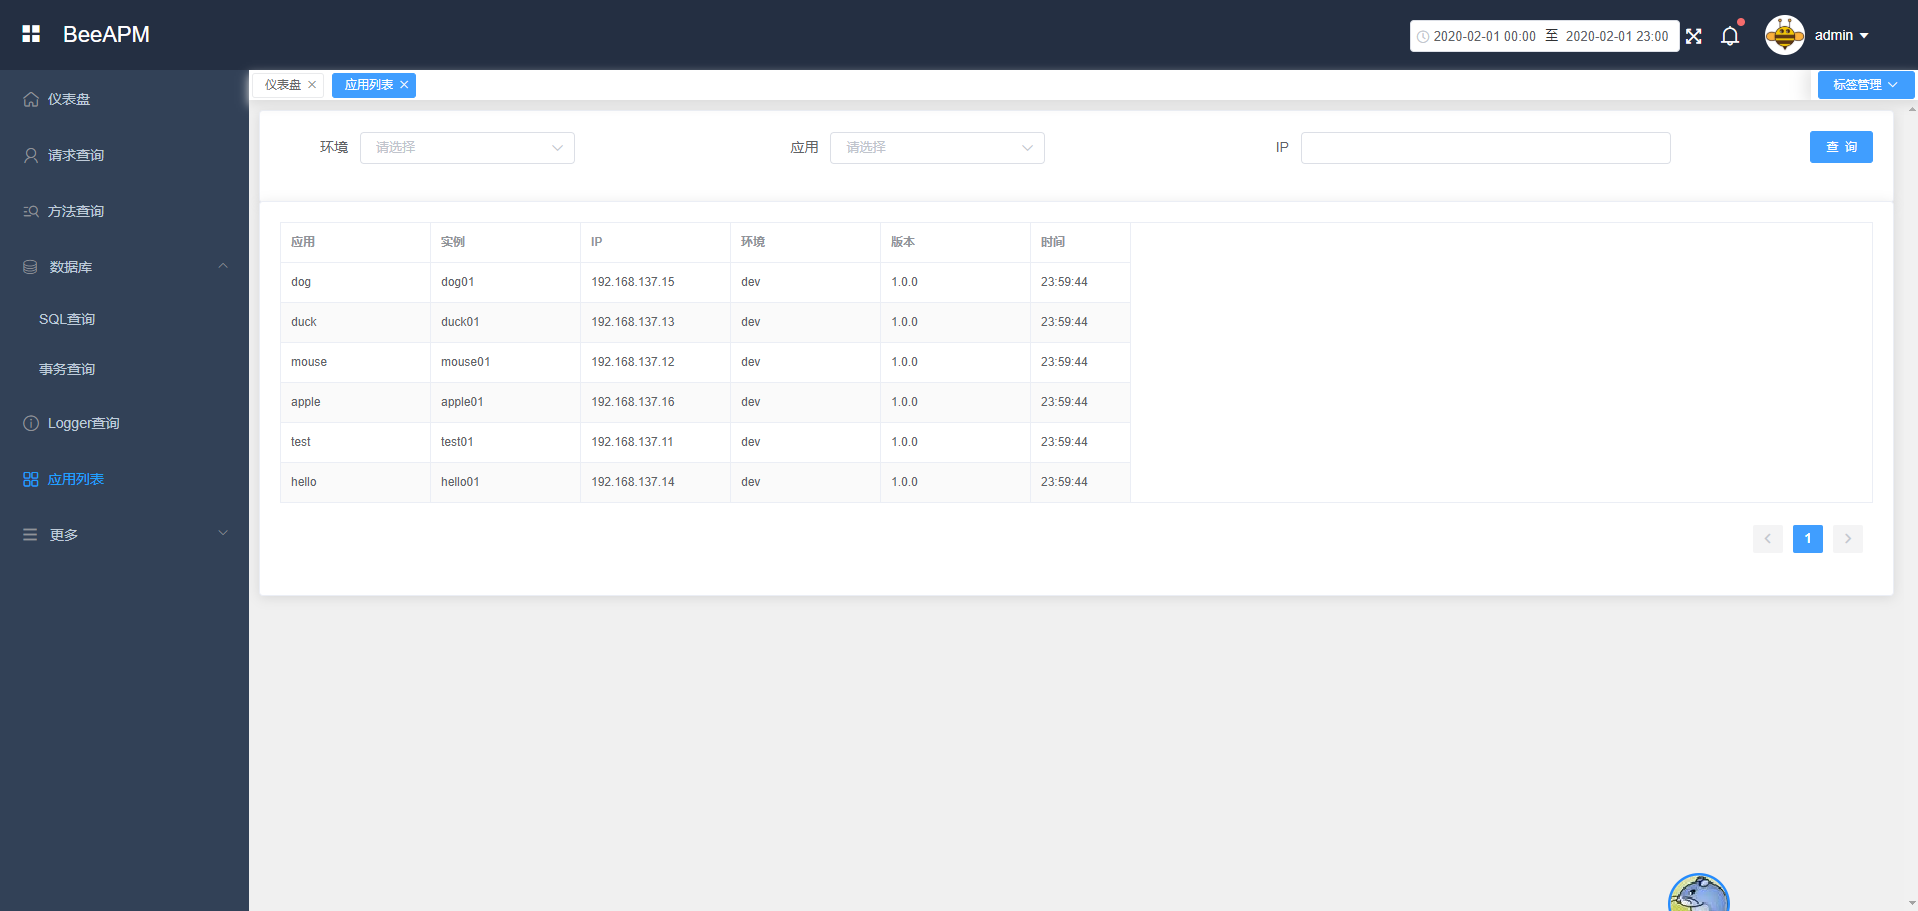The height and width of the screenshot is (911, 1918).
Task: Click the floating mascot icon at the bottom
Action: click(1698, 893)
